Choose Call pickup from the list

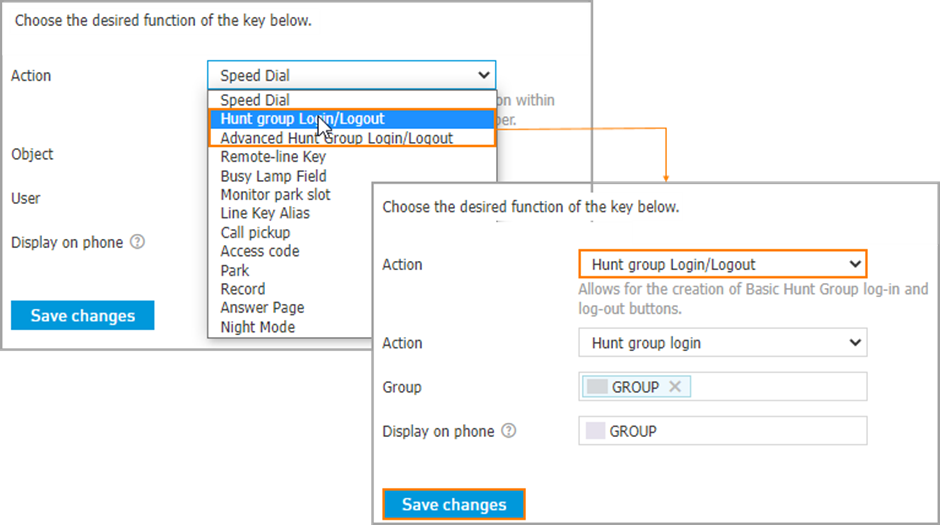click(x=255, y=233)
